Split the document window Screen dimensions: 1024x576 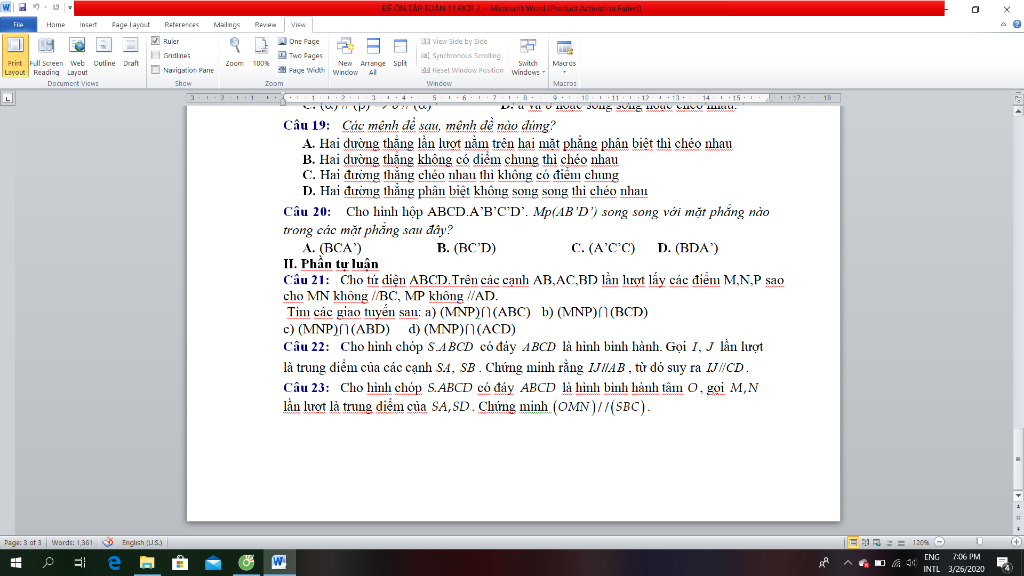[x=400, y=52]
